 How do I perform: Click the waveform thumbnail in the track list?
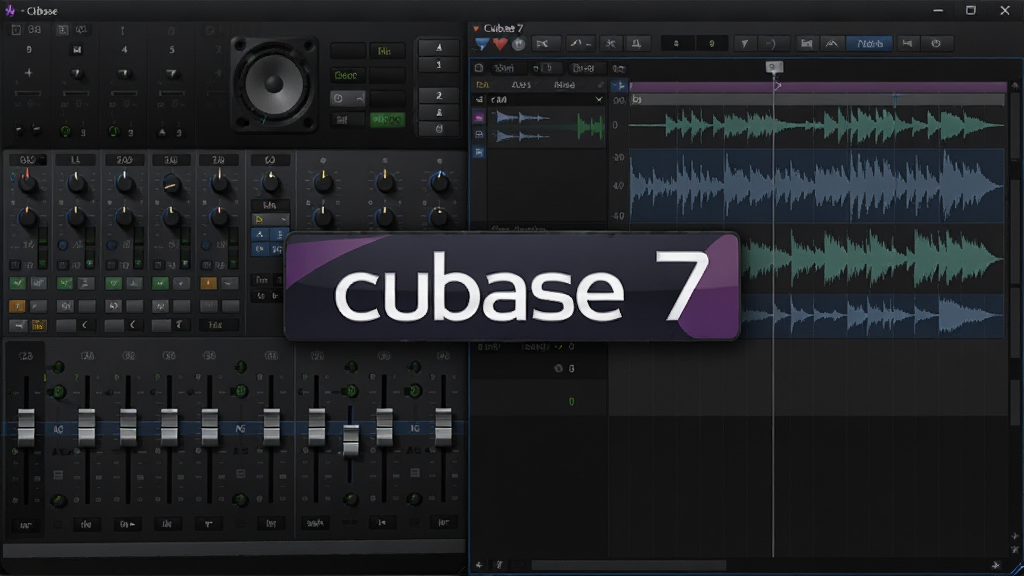coord(547,127)
